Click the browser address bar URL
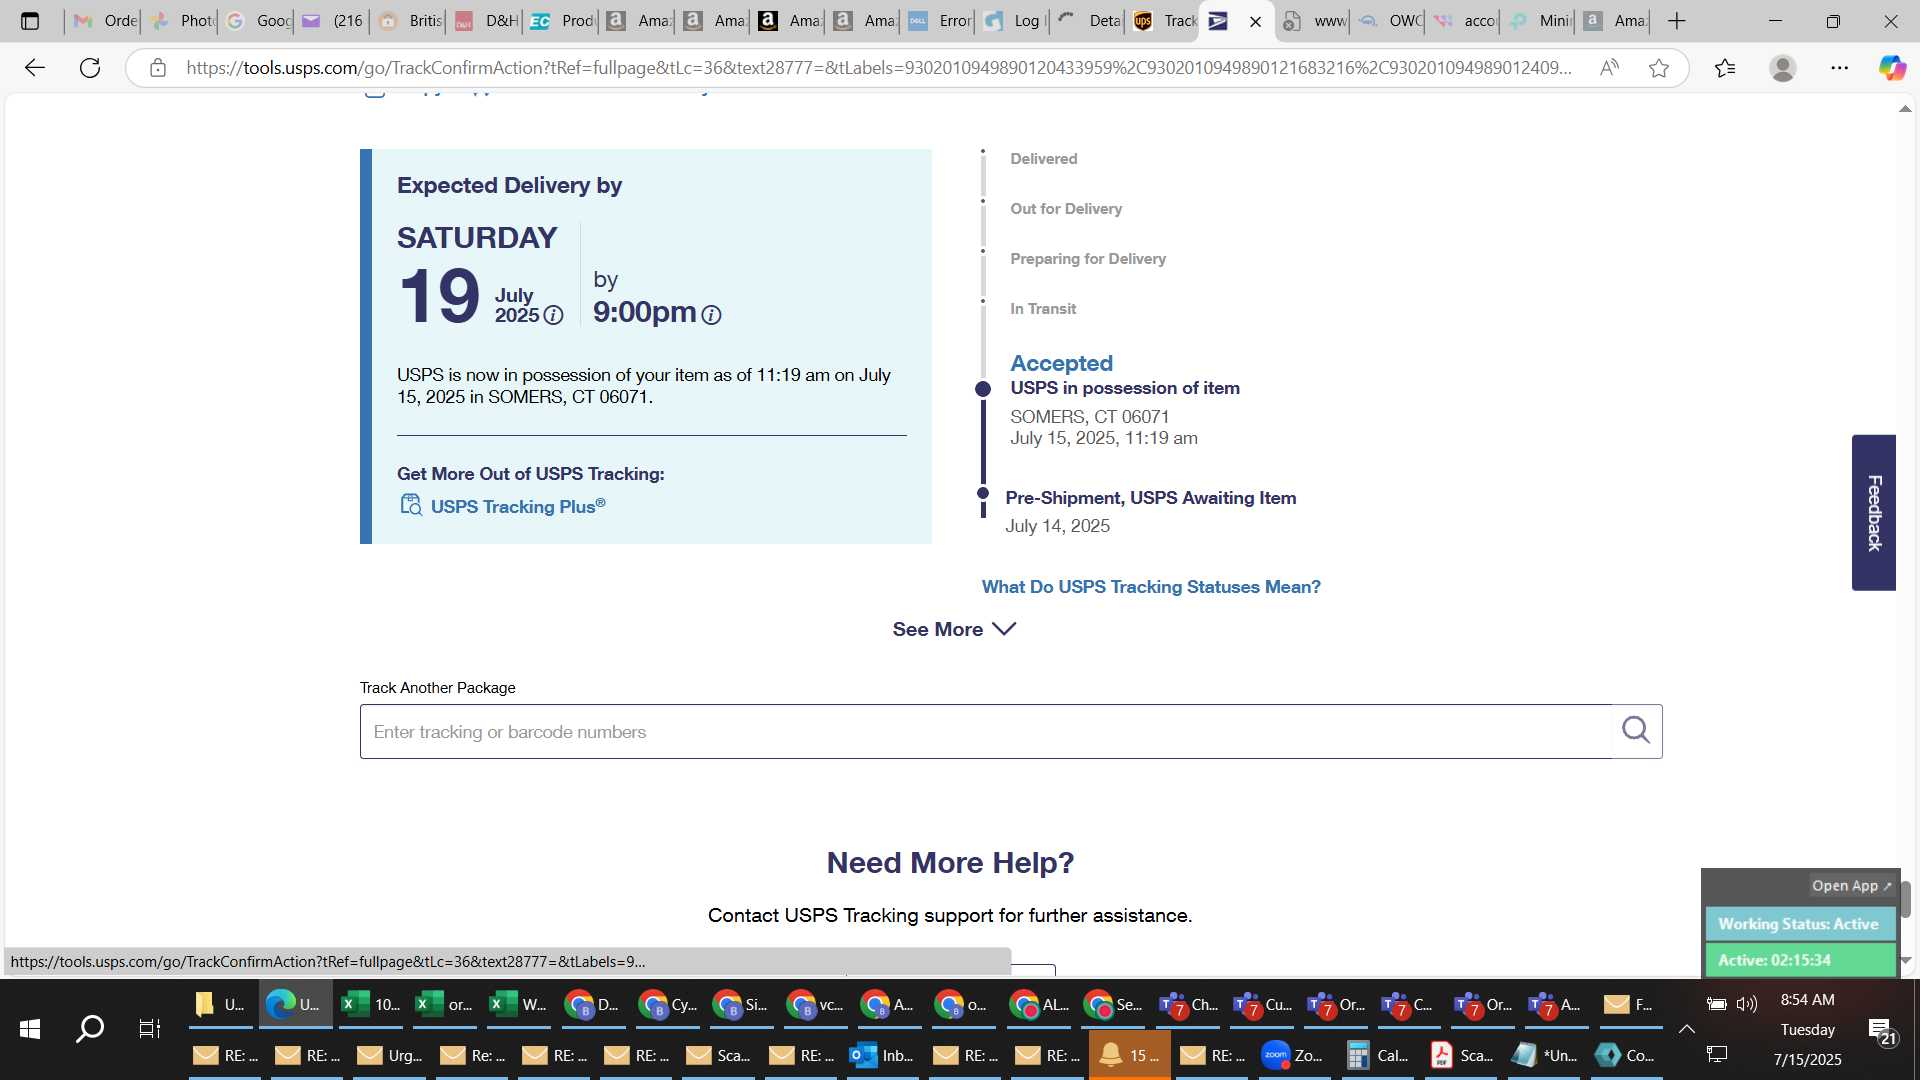 point(878,68)
